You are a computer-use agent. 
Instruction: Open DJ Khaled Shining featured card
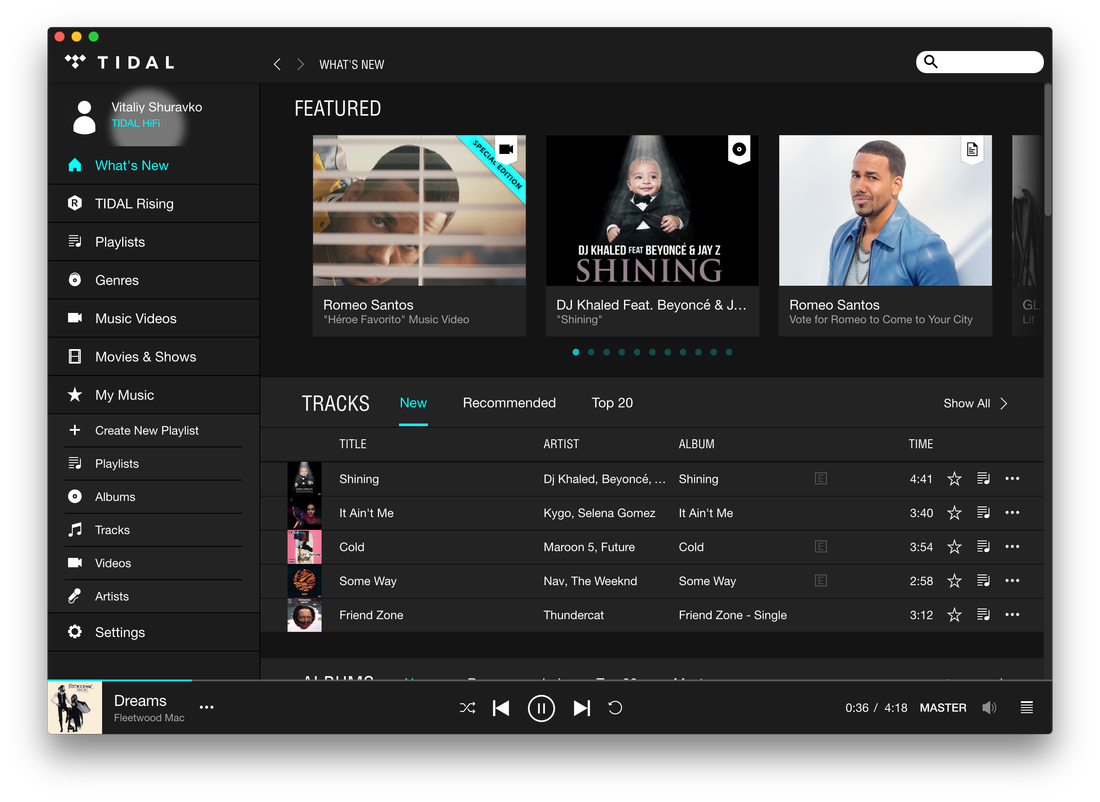(x=652, y=236)
